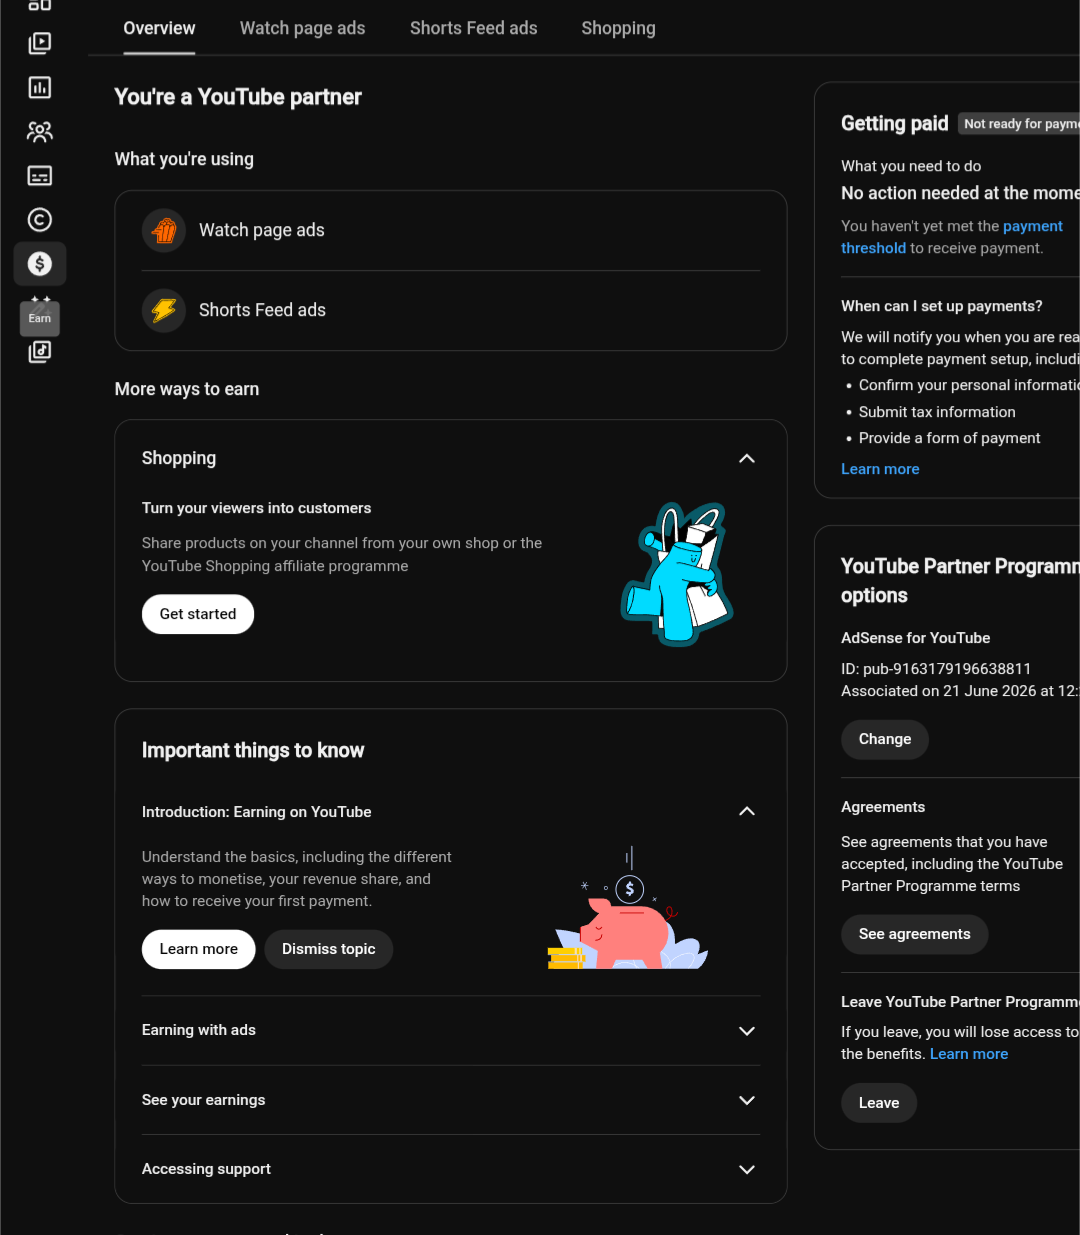This screenshot has width=1080, height=1235.
Task: Click the payment threshold link
Action: 952,237
